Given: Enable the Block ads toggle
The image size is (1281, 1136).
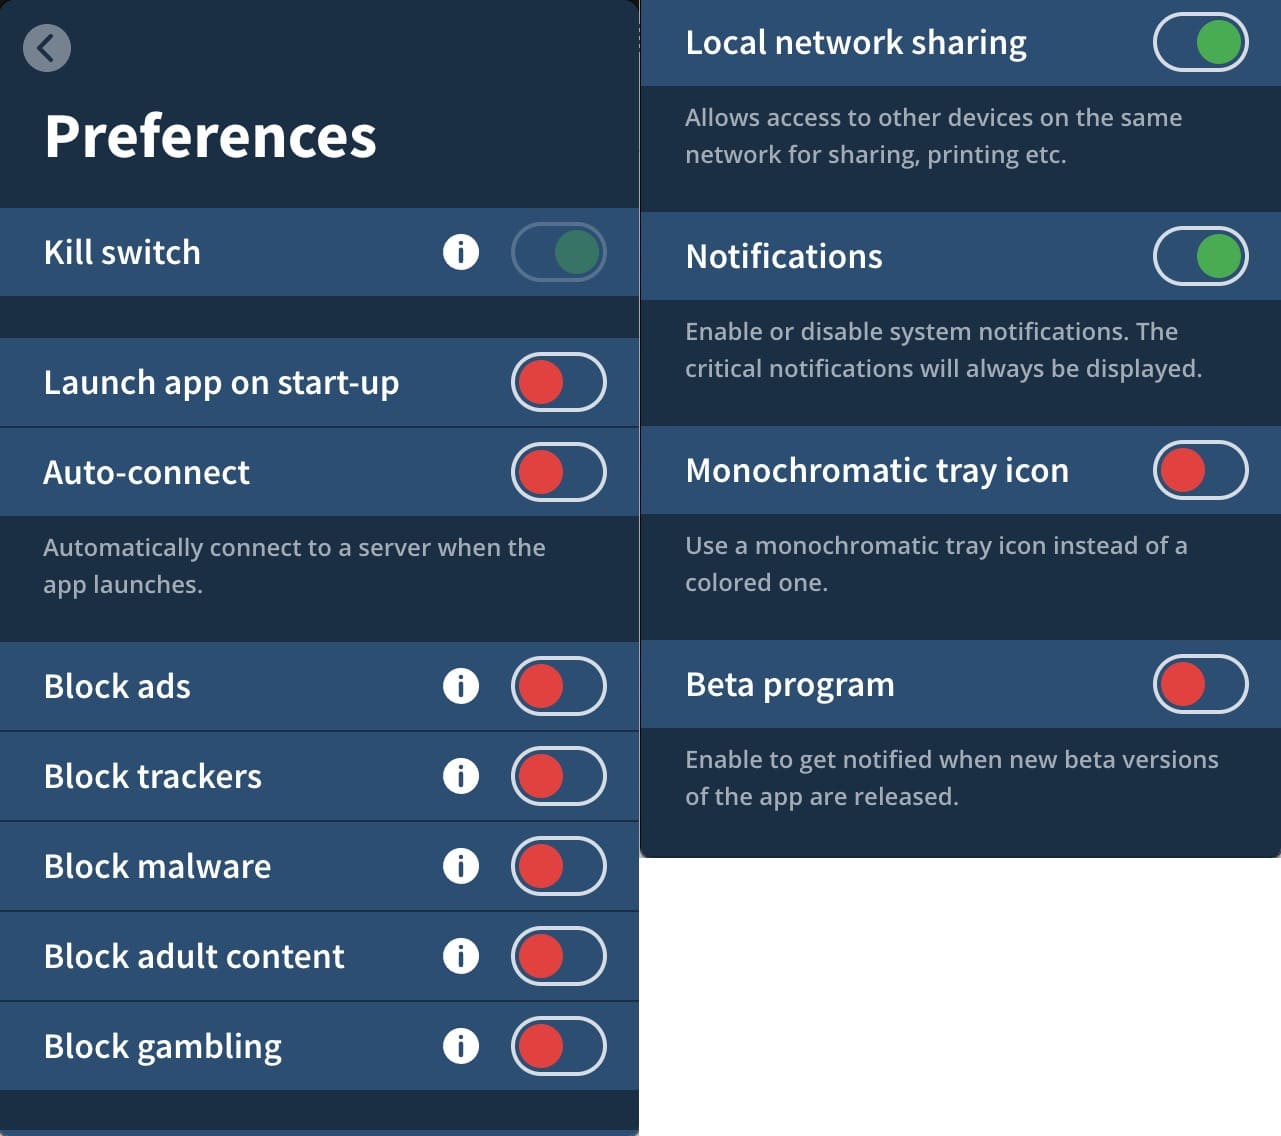Looking at the screenshot, I should (559, 686).
